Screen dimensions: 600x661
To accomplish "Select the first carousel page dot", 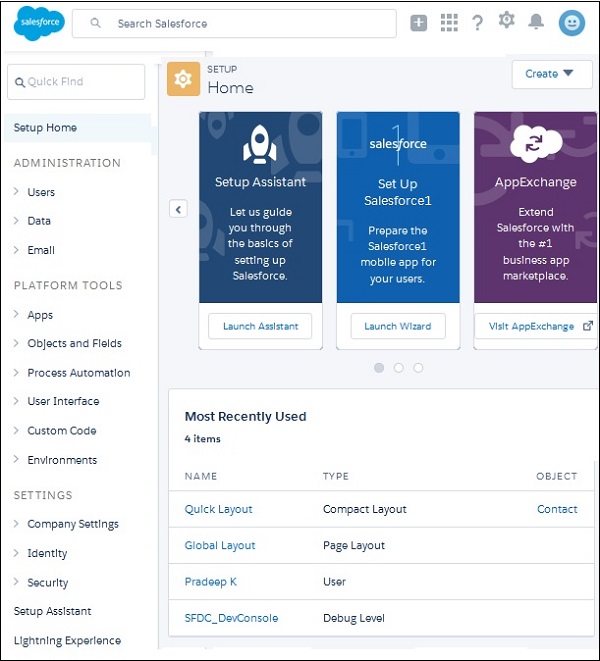I will coord(379,368).
